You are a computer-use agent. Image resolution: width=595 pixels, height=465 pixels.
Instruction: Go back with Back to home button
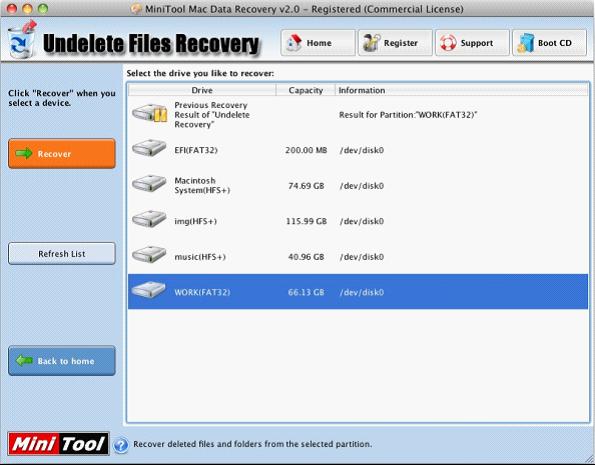(x=62, y=361)
